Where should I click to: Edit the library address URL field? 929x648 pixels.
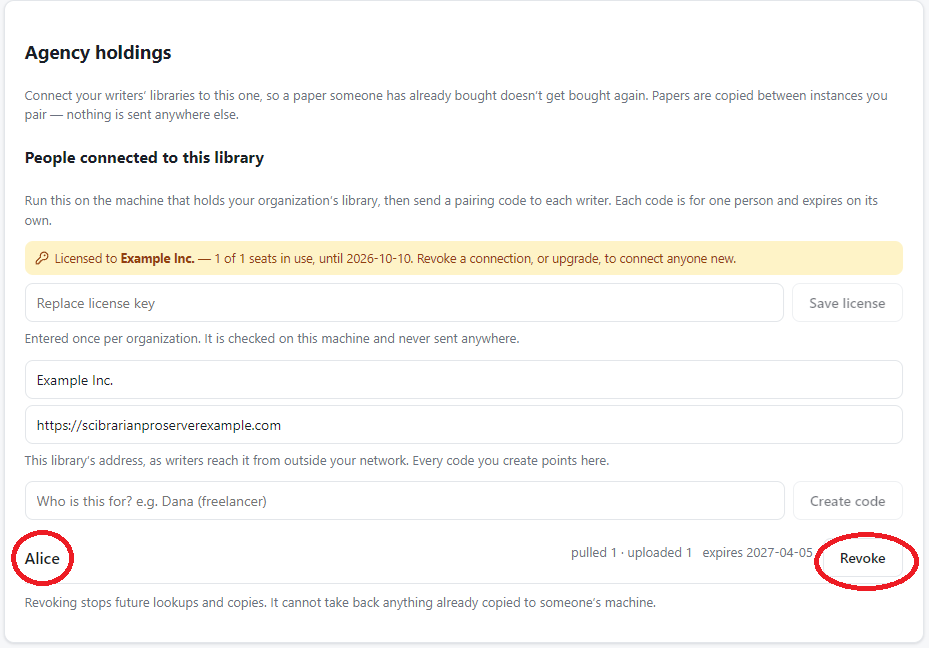coord(464,425)
